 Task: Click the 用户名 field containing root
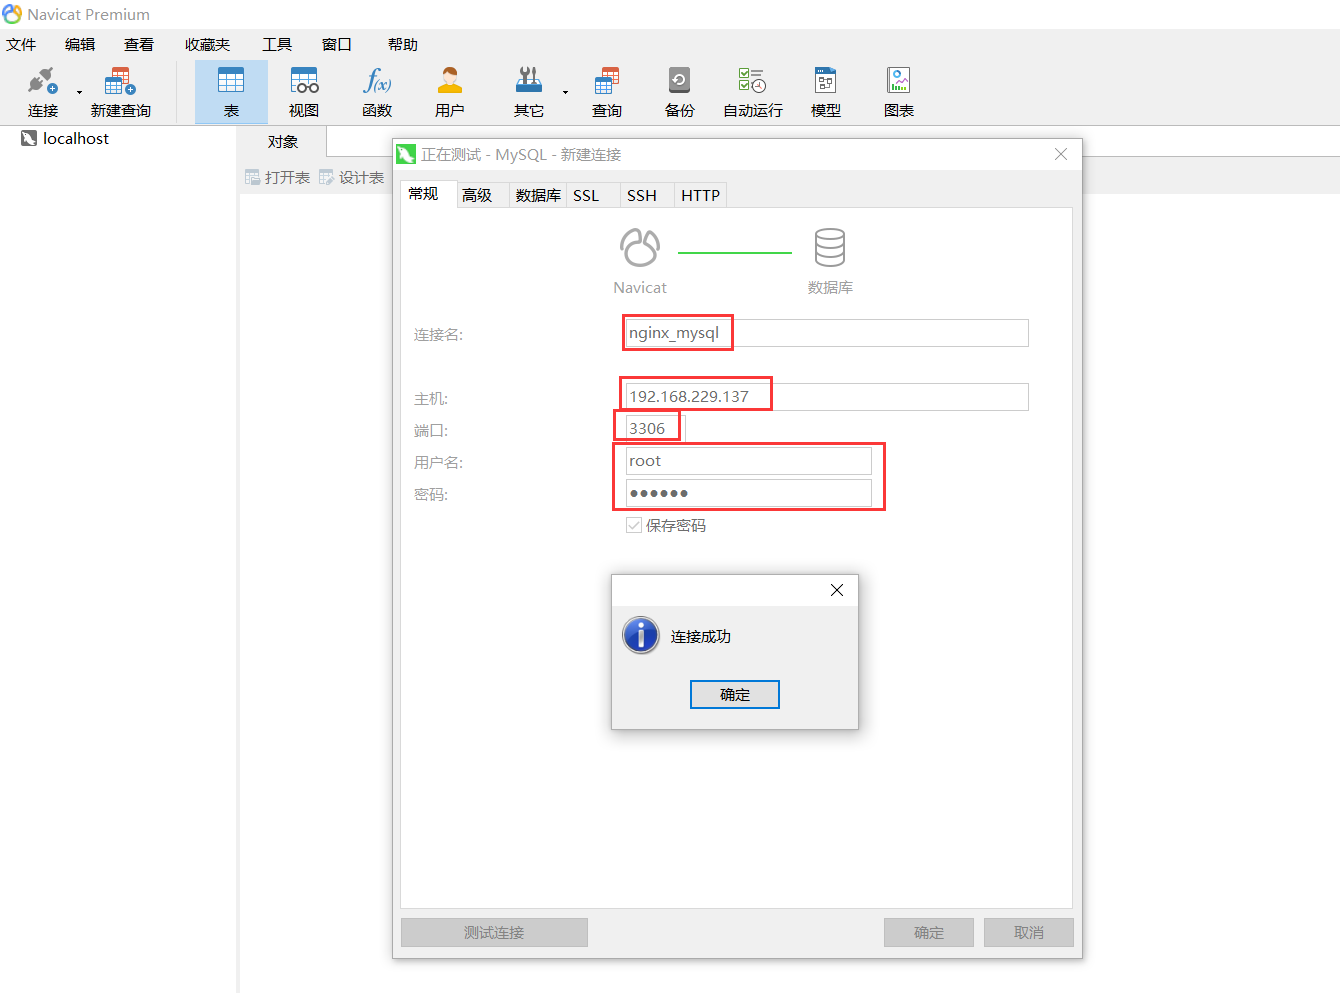[749, 461]
